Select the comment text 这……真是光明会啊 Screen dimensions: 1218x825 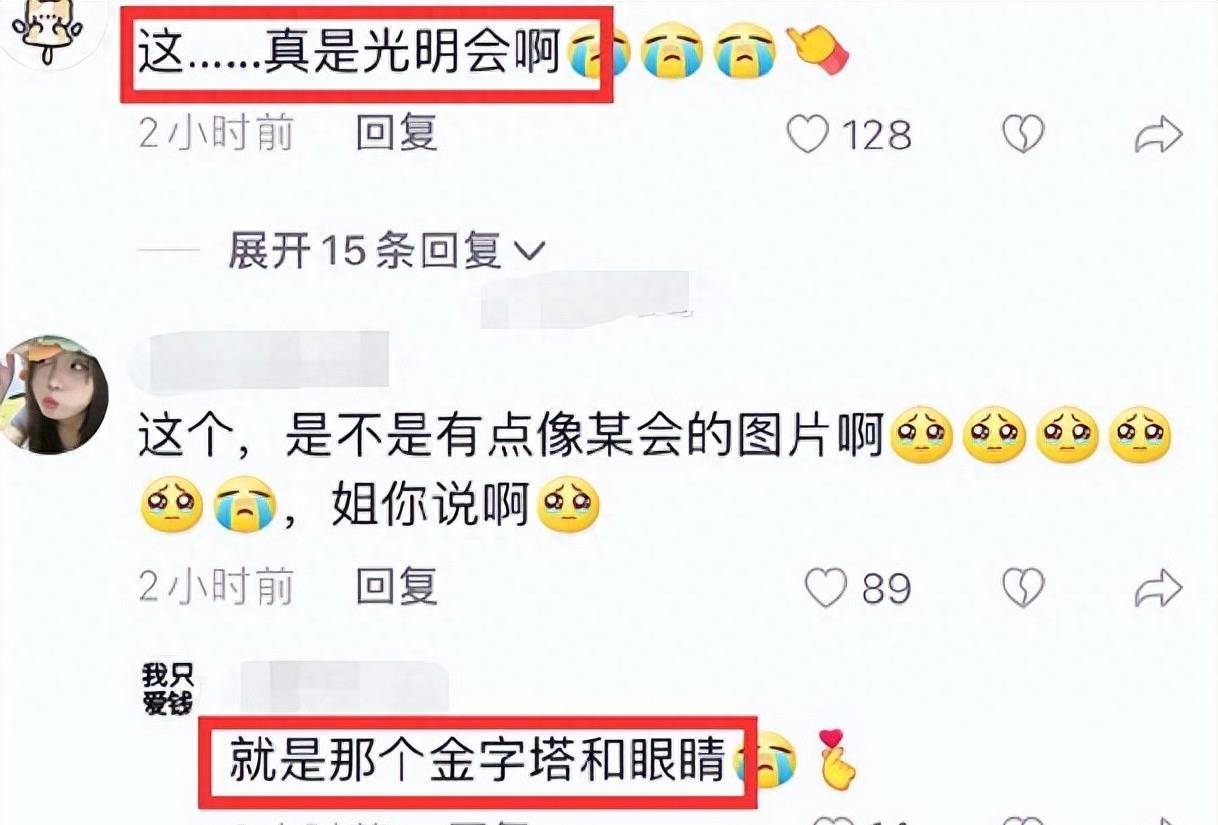click(x=348, y=53)
